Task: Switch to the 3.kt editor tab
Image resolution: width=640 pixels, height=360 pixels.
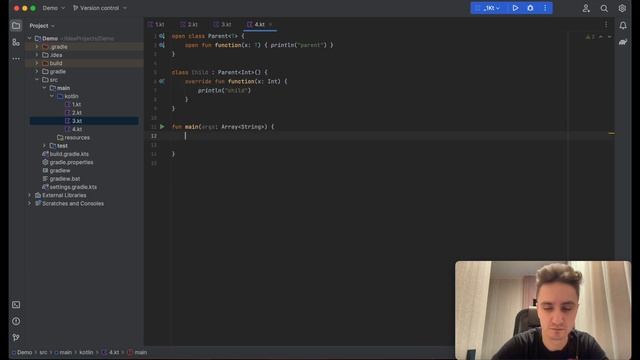Action: point(222,24)
